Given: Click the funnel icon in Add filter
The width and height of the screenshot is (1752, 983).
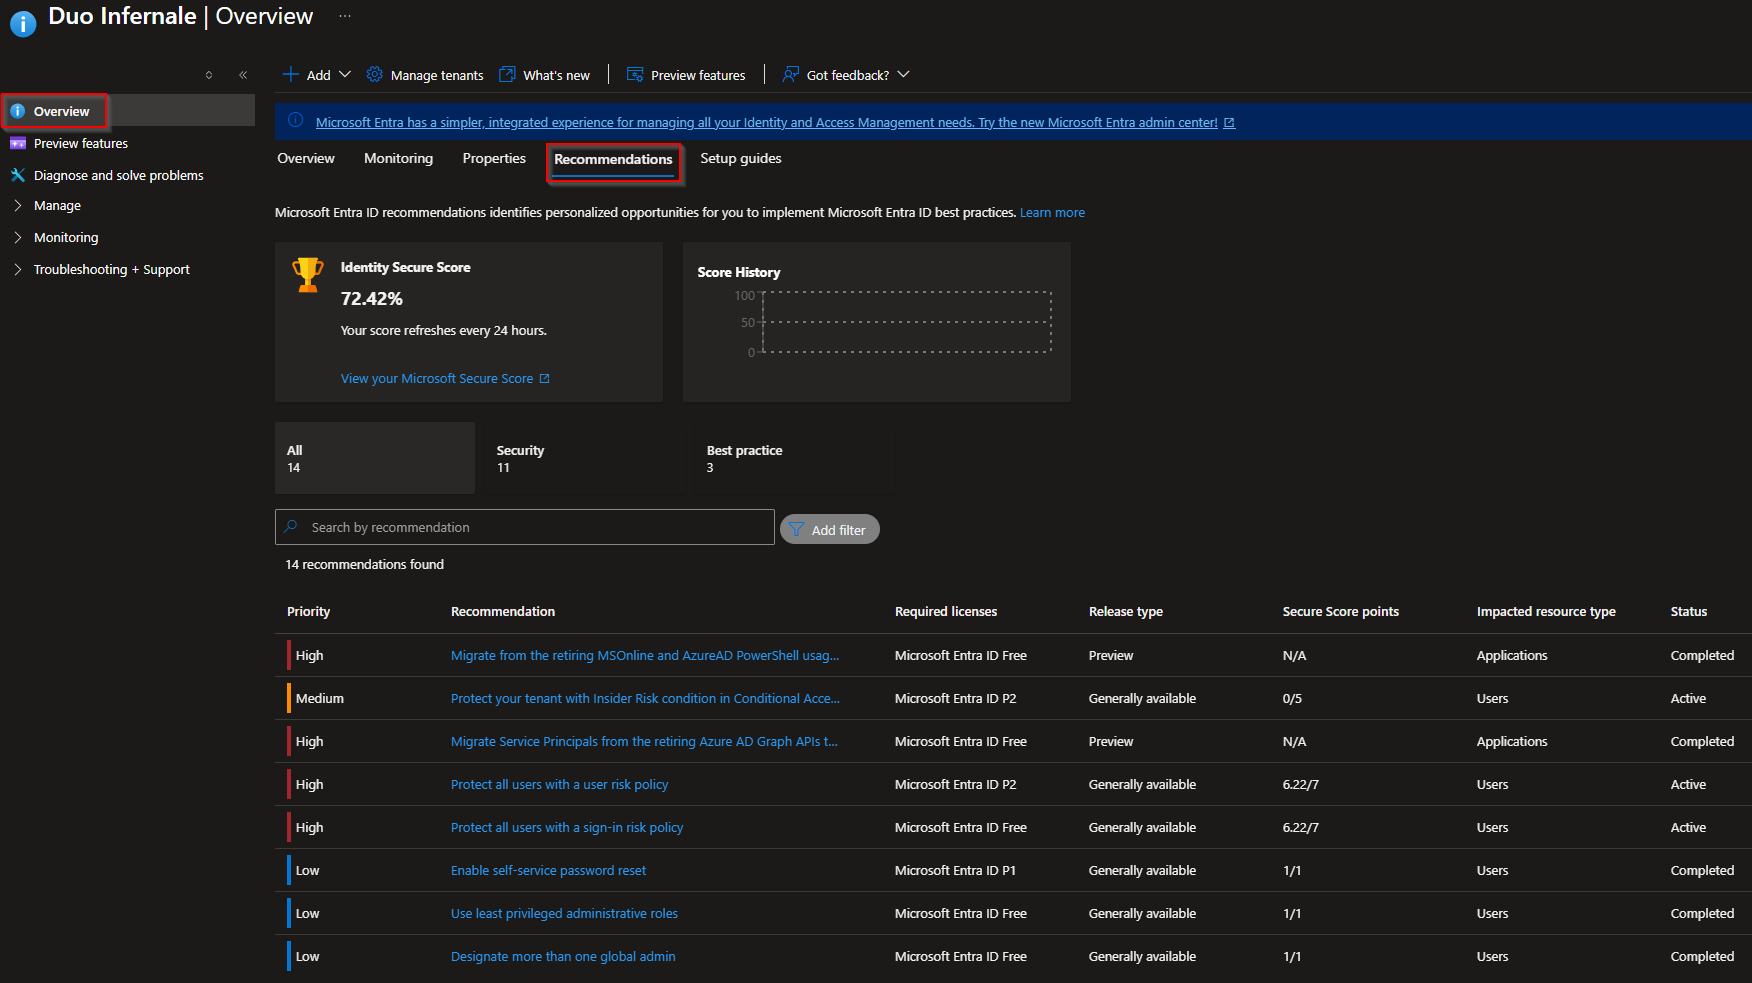Looking at the screenshot, I should [796, 529].
